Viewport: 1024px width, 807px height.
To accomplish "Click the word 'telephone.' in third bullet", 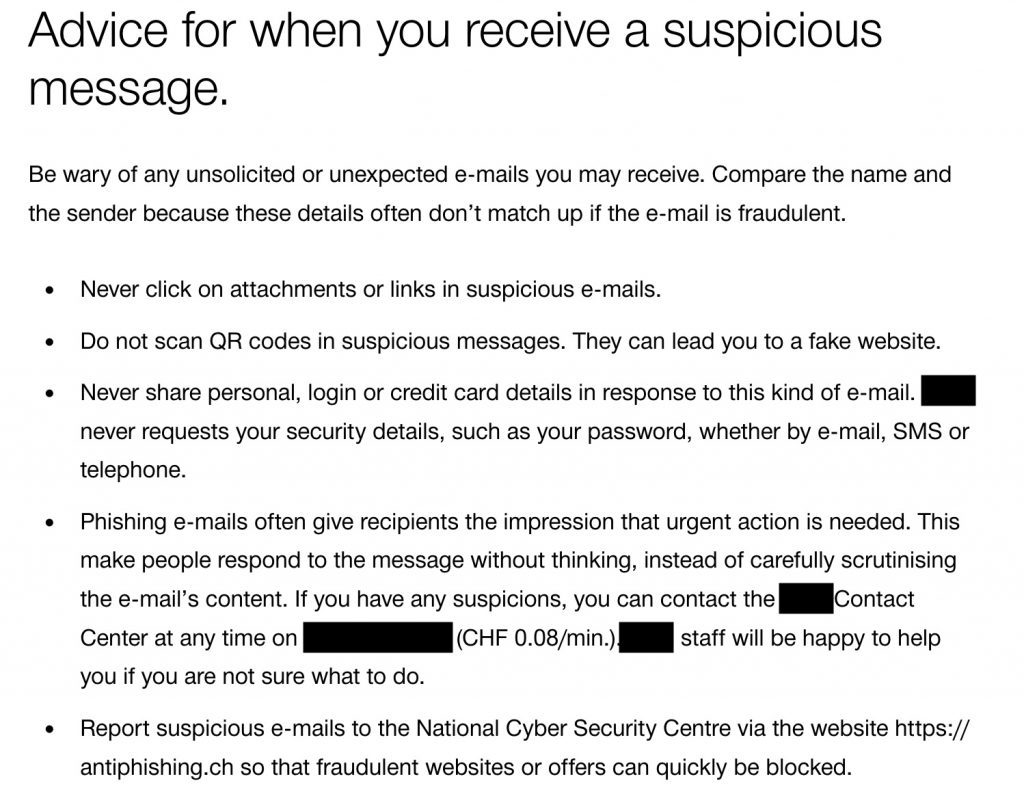I will tap(133, 470).
